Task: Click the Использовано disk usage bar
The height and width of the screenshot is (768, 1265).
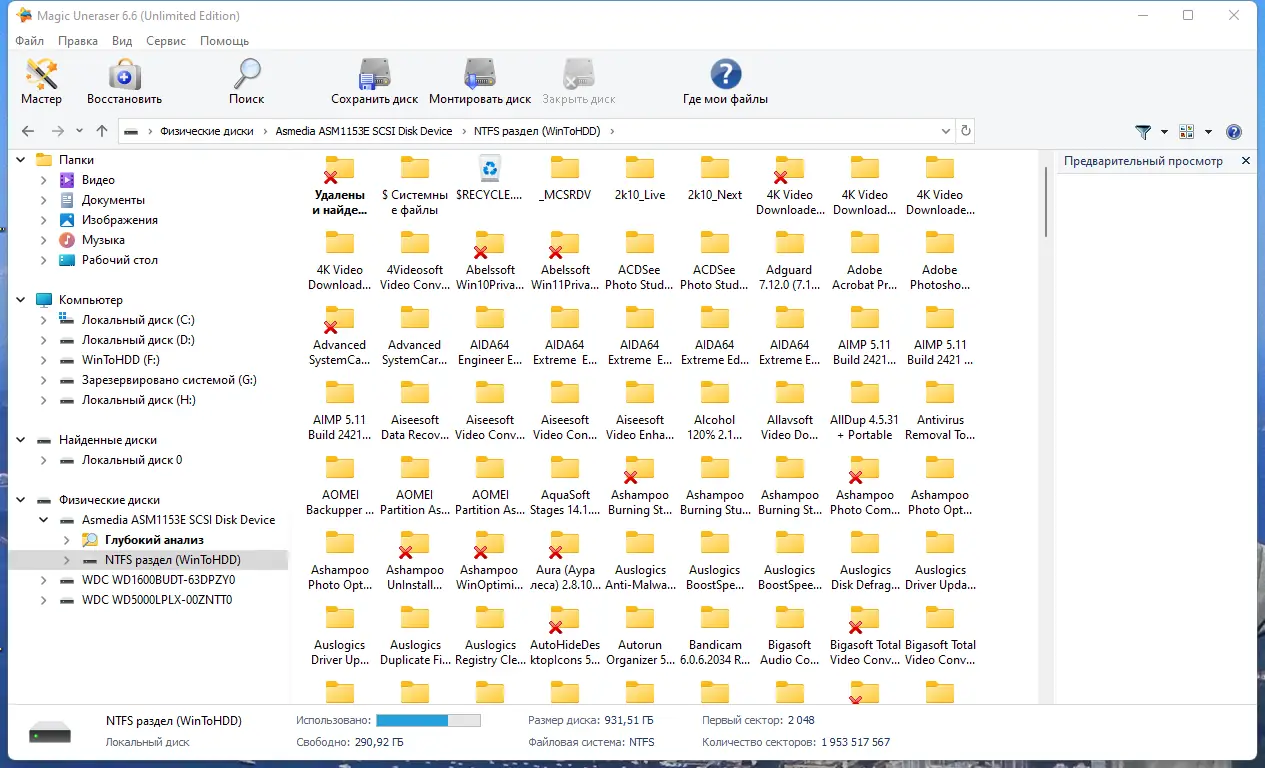Action: point(428,720)
